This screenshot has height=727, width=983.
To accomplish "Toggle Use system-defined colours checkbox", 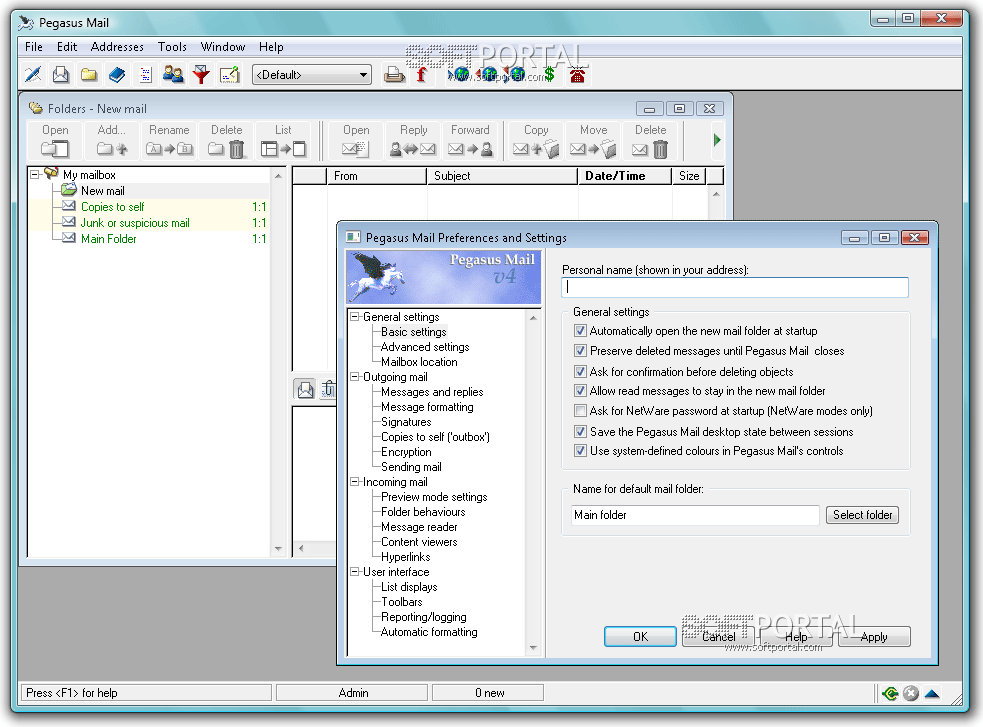I will click(581, 451).
